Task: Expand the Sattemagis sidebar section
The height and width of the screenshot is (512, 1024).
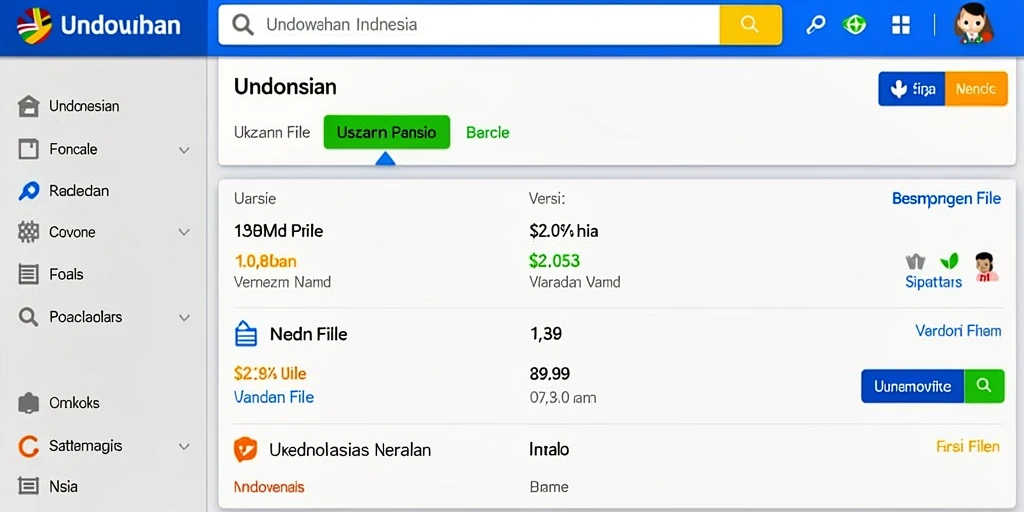Action: [184, 447]
